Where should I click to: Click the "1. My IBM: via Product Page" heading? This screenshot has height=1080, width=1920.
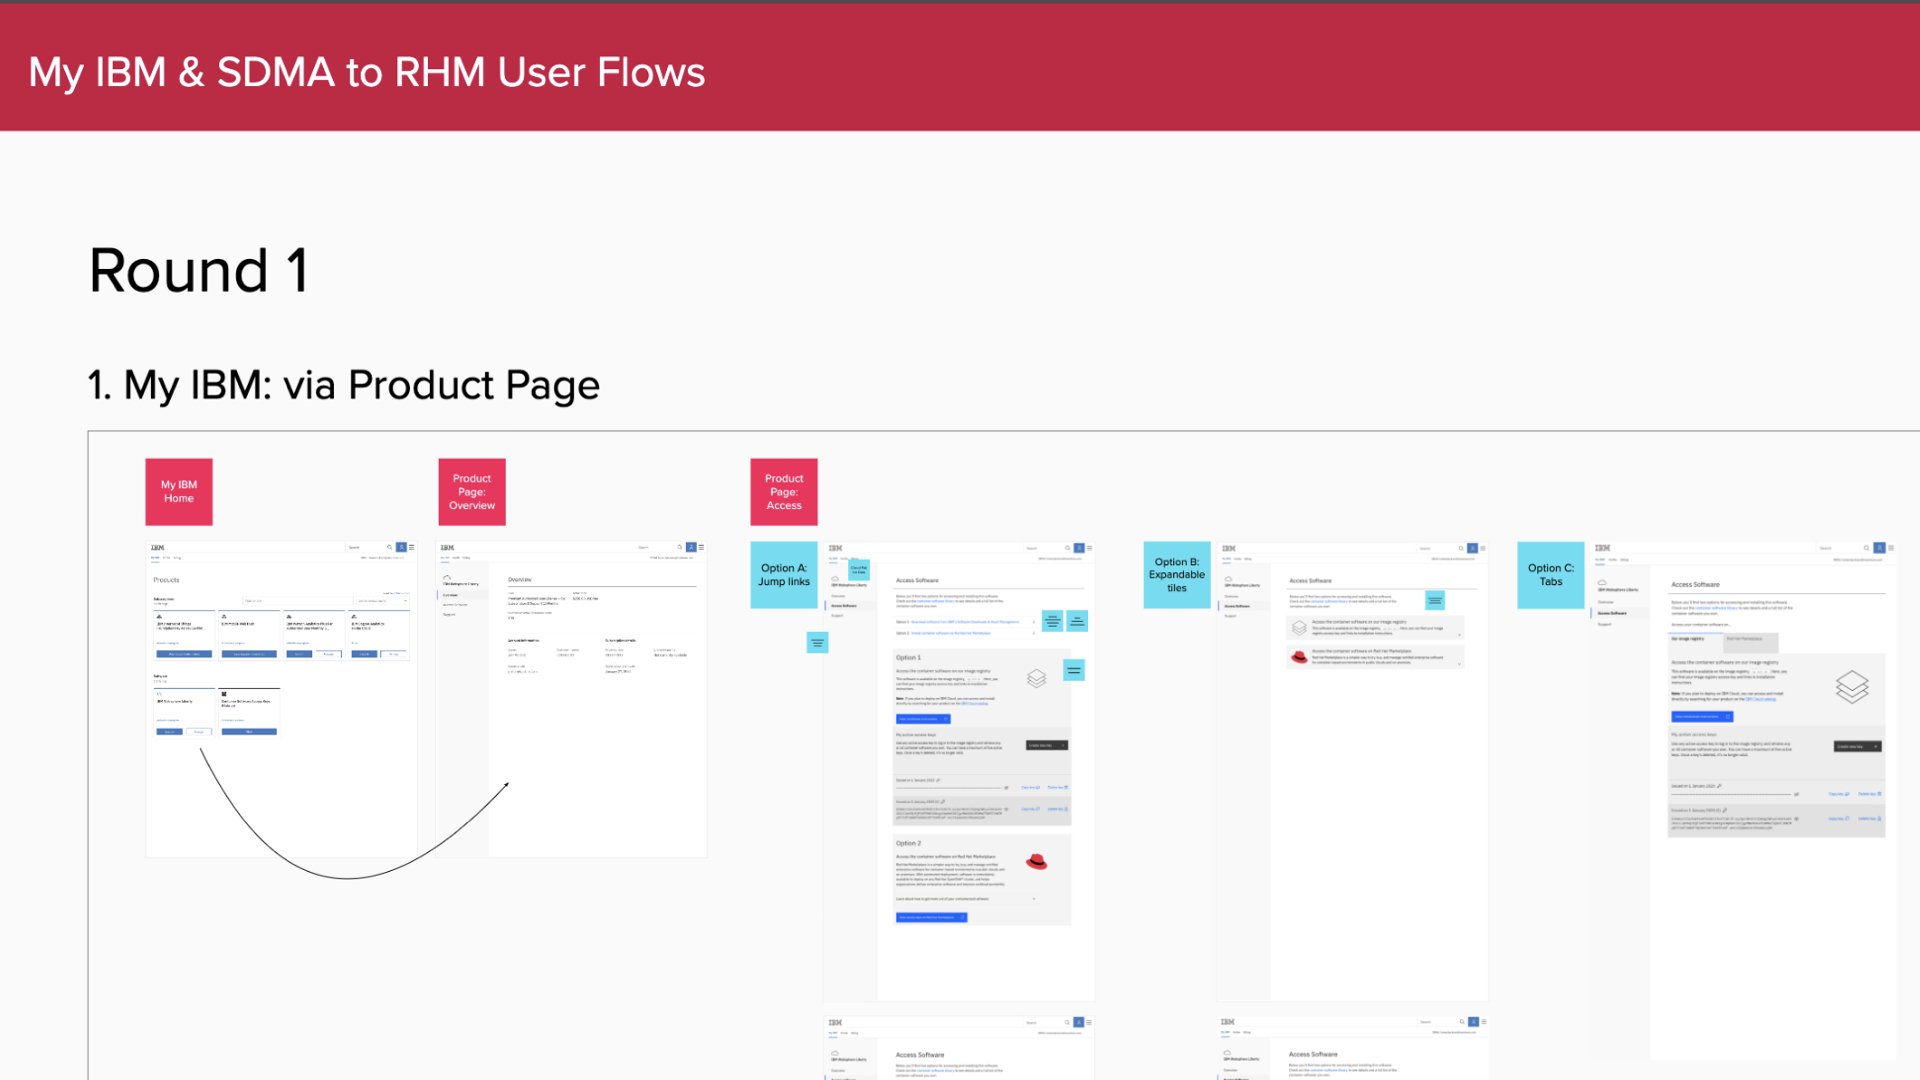[x=343, y=386]
